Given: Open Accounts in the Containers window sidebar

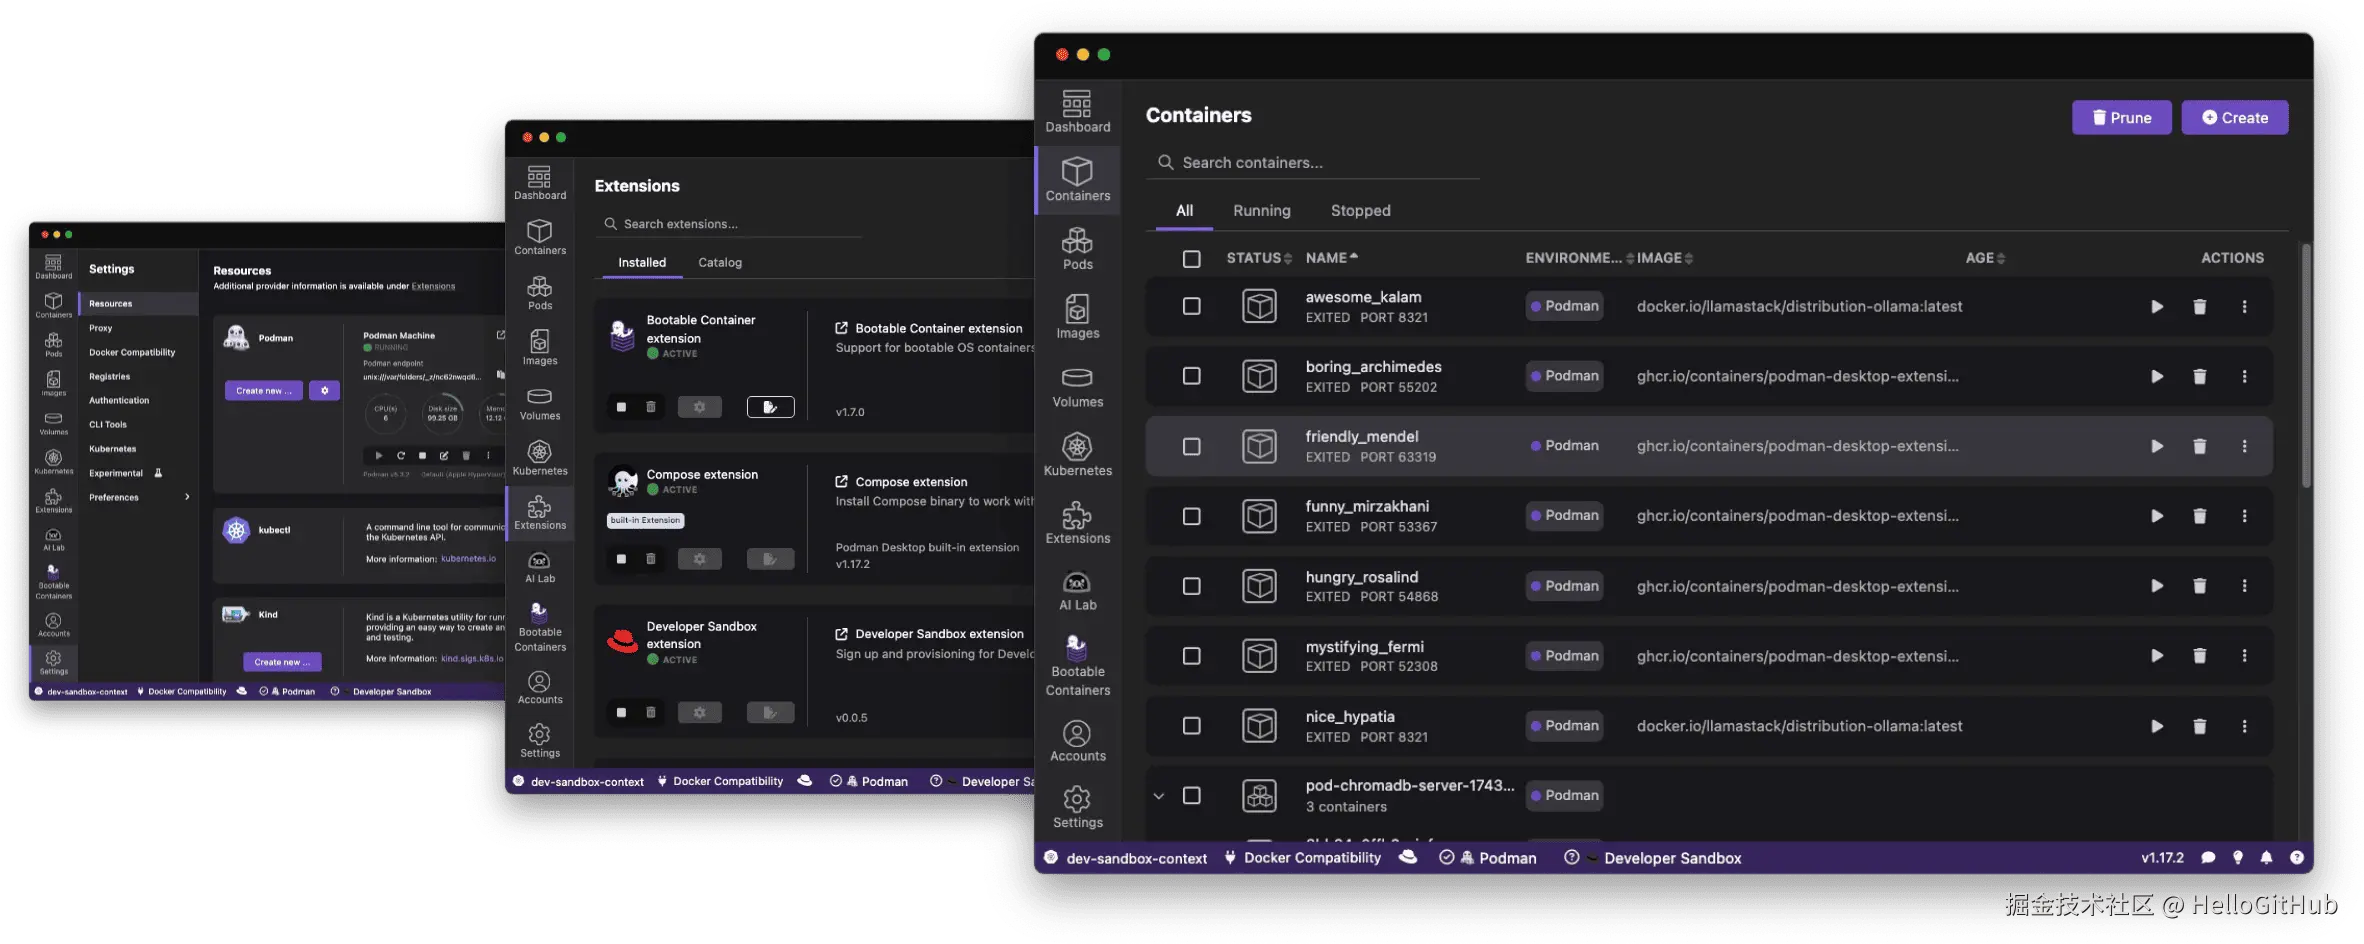Looking at the screenshot, I should pos(1077,741).
